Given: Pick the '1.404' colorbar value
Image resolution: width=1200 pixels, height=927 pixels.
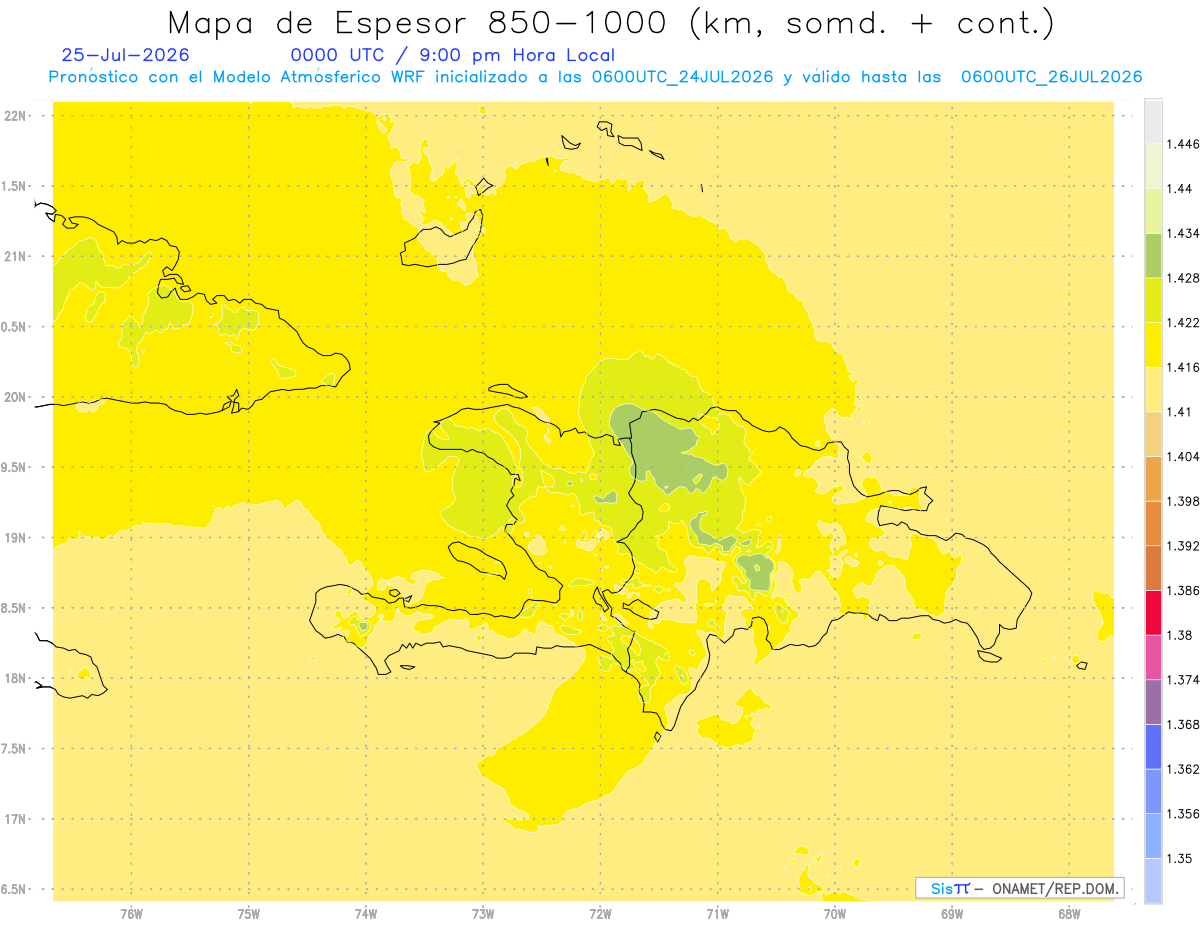Looking at the screenshot, I should click(1184, 456).
